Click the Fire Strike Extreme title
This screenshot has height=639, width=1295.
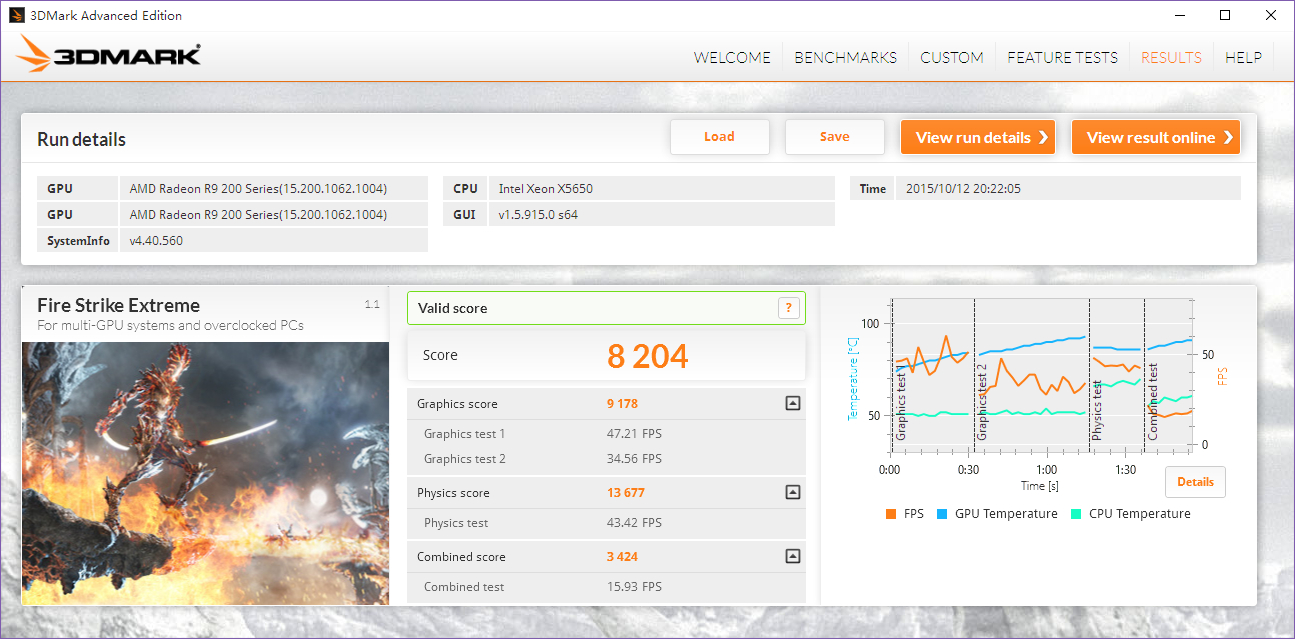pyautogui.click(x=118, y=305)
